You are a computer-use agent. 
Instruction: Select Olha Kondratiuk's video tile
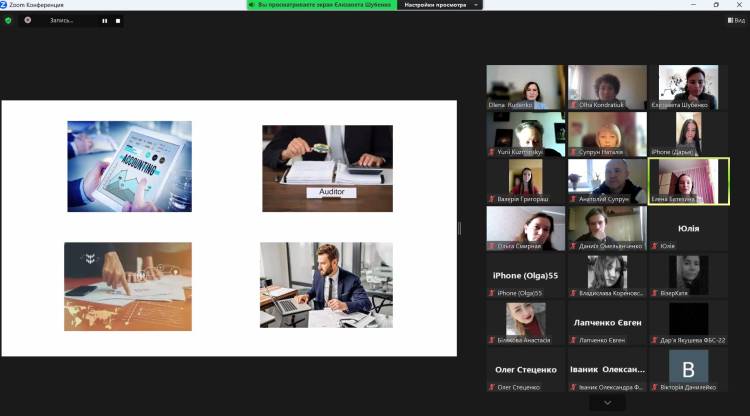[x=607, y=86]
